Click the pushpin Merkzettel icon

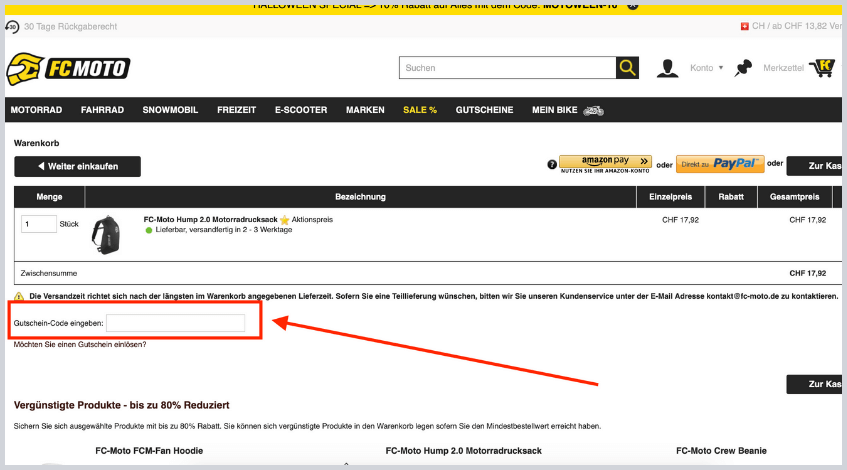743,68
